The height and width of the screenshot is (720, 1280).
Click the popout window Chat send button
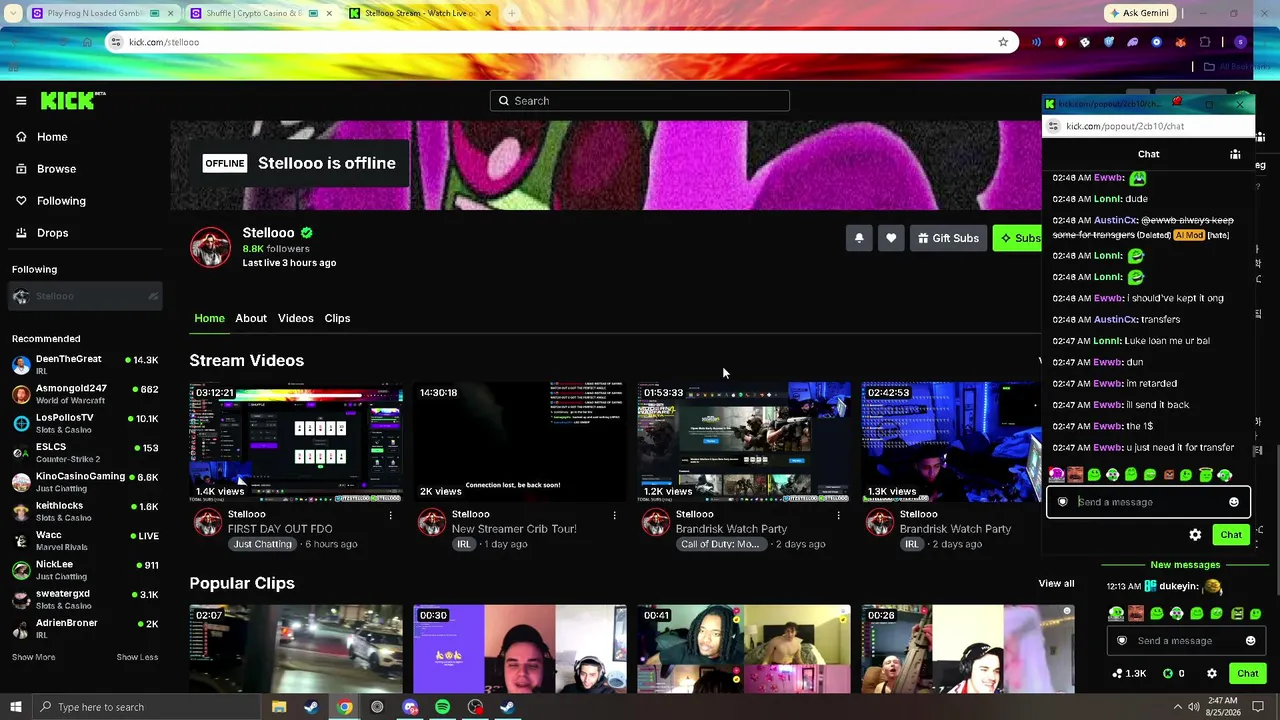point(1231,535)
